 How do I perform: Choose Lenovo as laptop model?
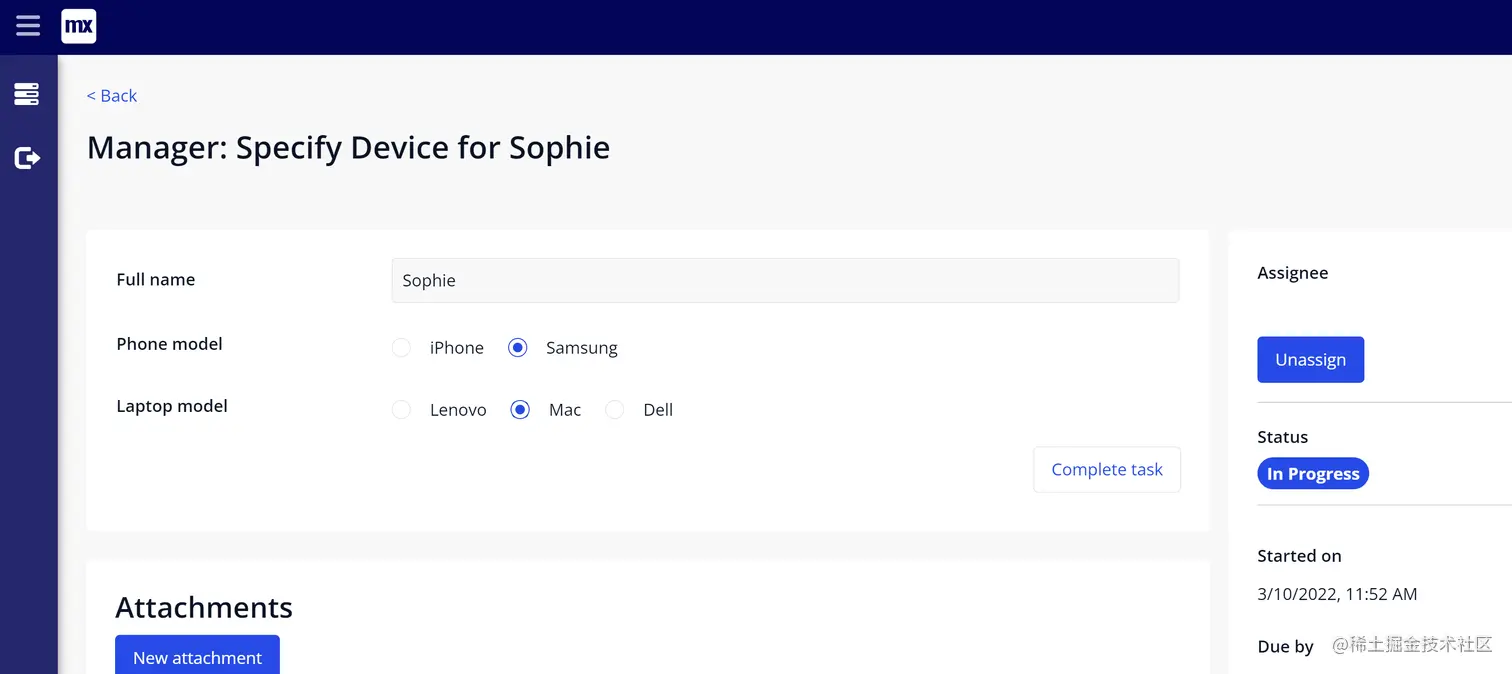[402, 410]
